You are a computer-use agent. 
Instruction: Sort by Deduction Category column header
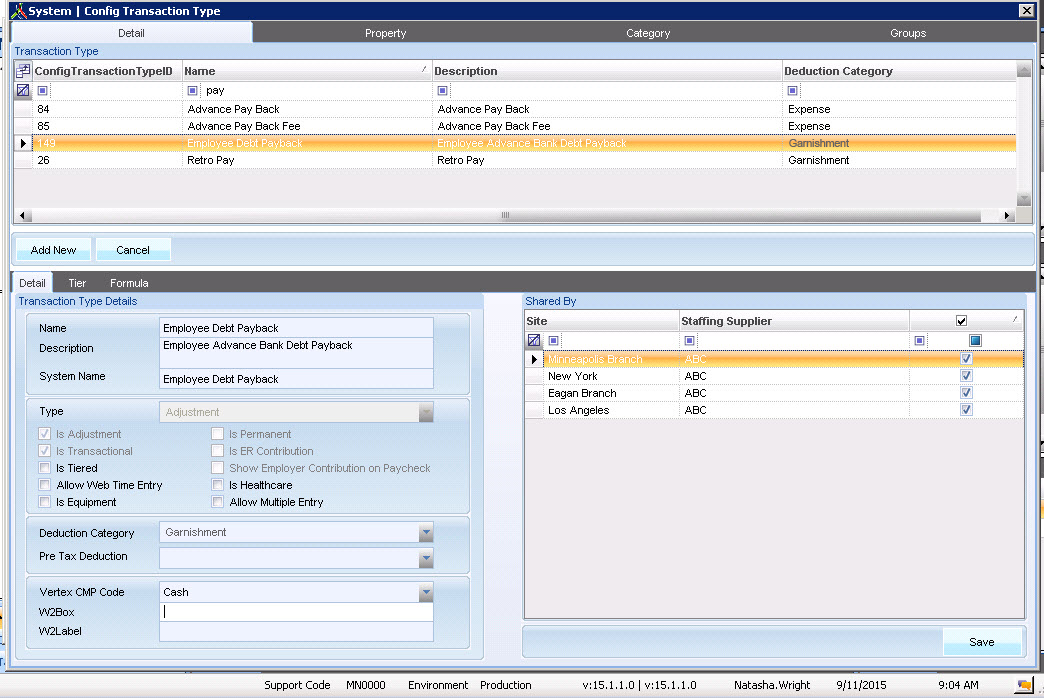click(899, 71)
